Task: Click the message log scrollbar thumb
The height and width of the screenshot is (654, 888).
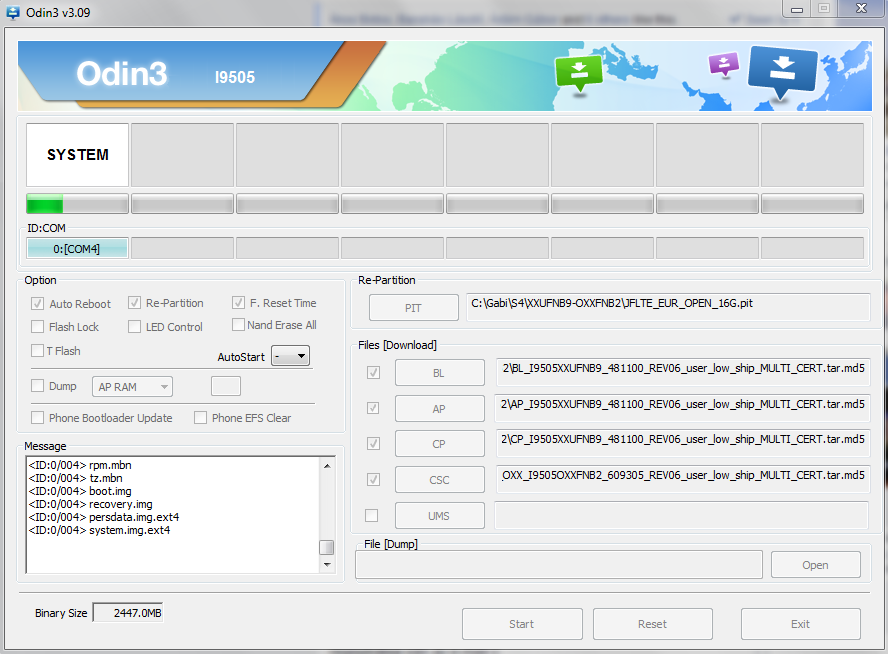Action: click(x=327, y=547)
